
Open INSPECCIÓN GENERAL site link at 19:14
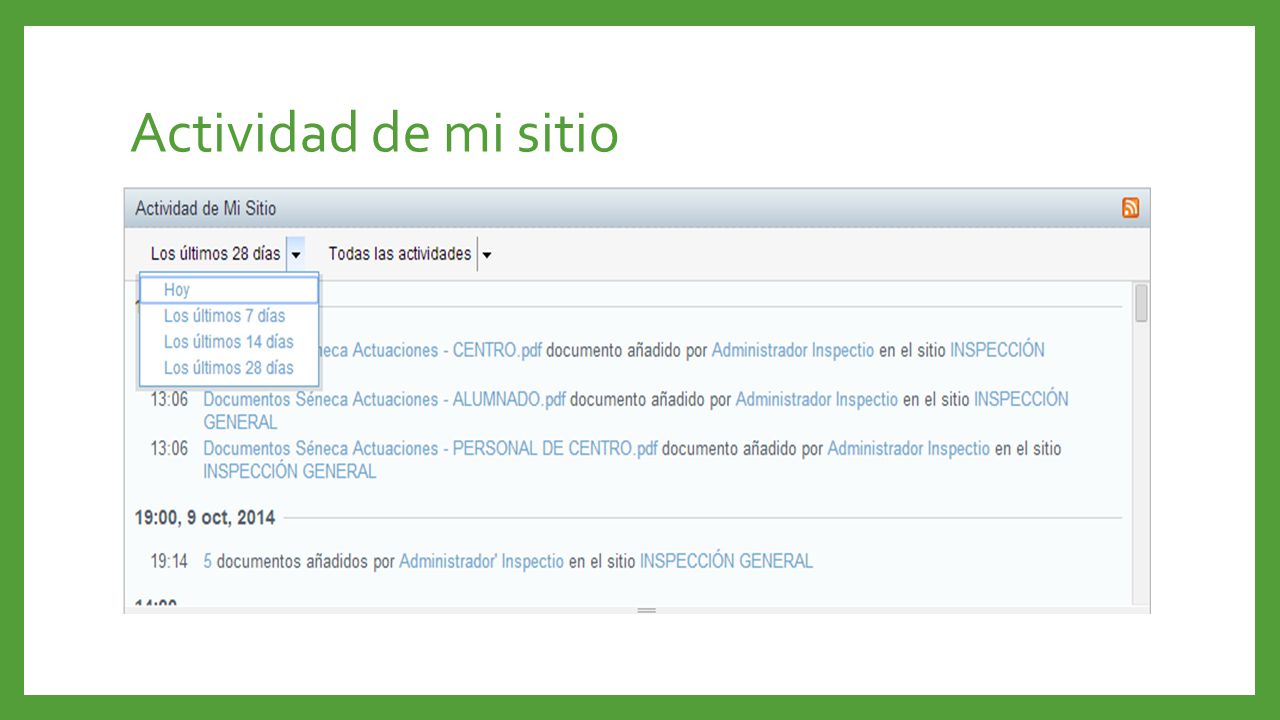point(726,561)
